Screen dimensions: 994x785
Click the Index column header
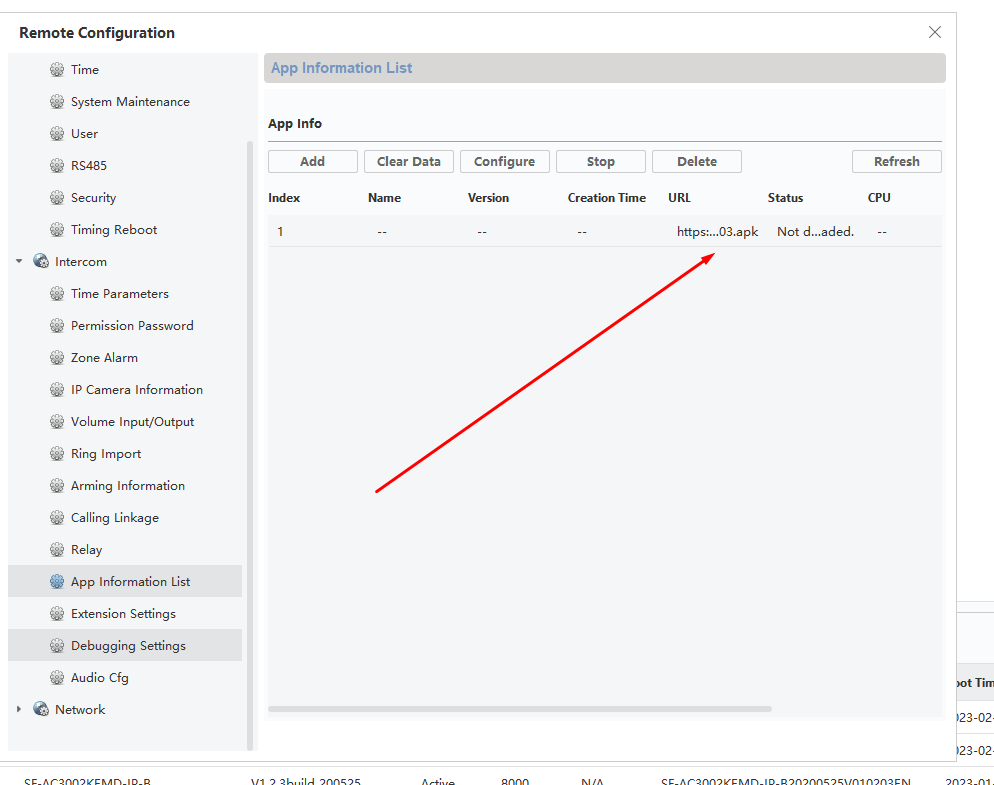284,198
